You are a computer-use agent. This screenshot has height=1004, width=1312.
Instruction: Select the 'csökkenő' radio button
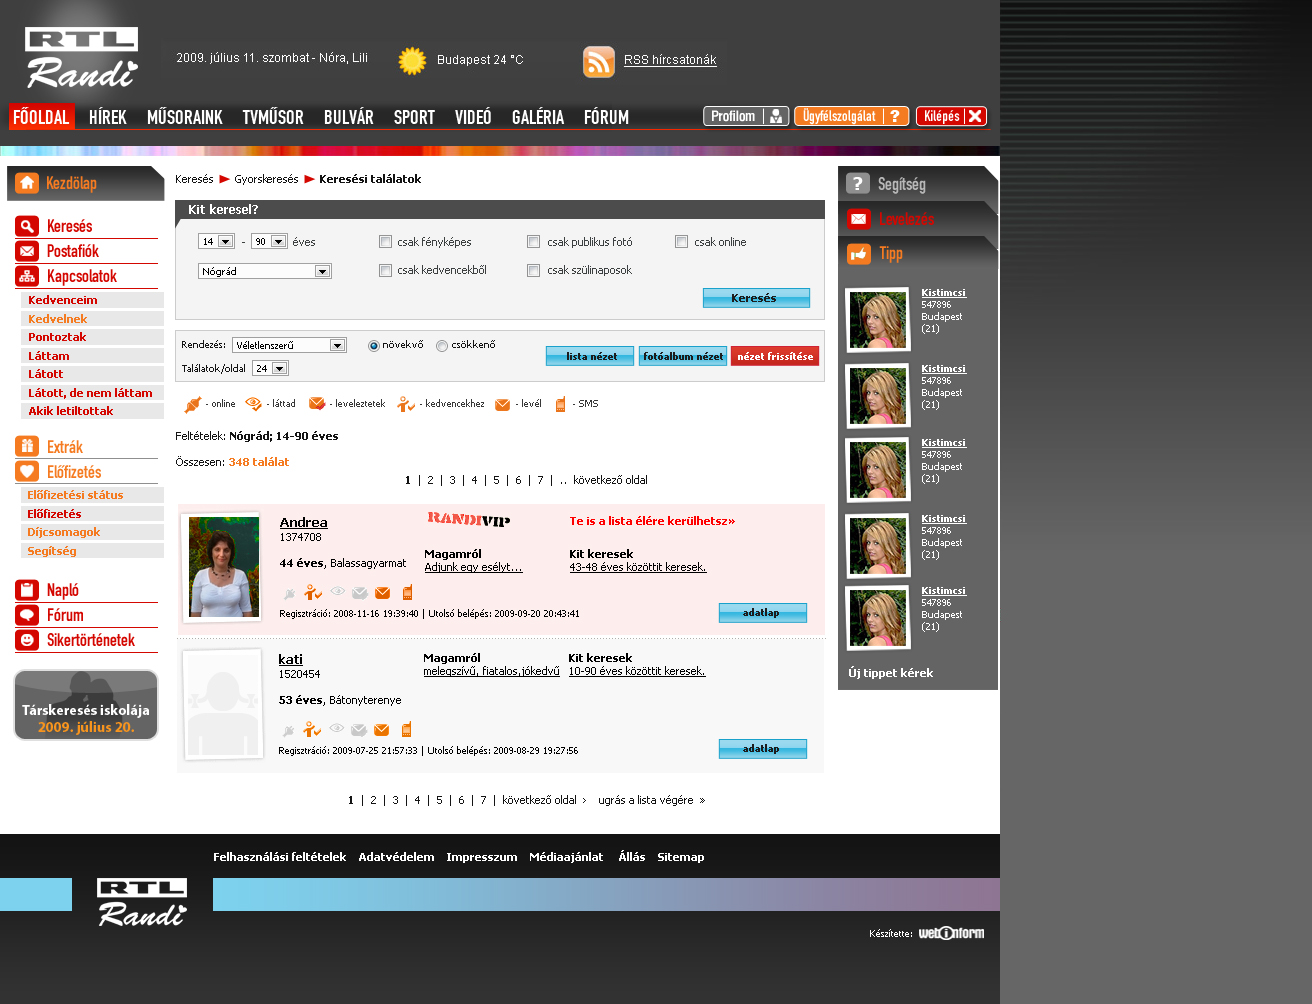coord(442,346)
